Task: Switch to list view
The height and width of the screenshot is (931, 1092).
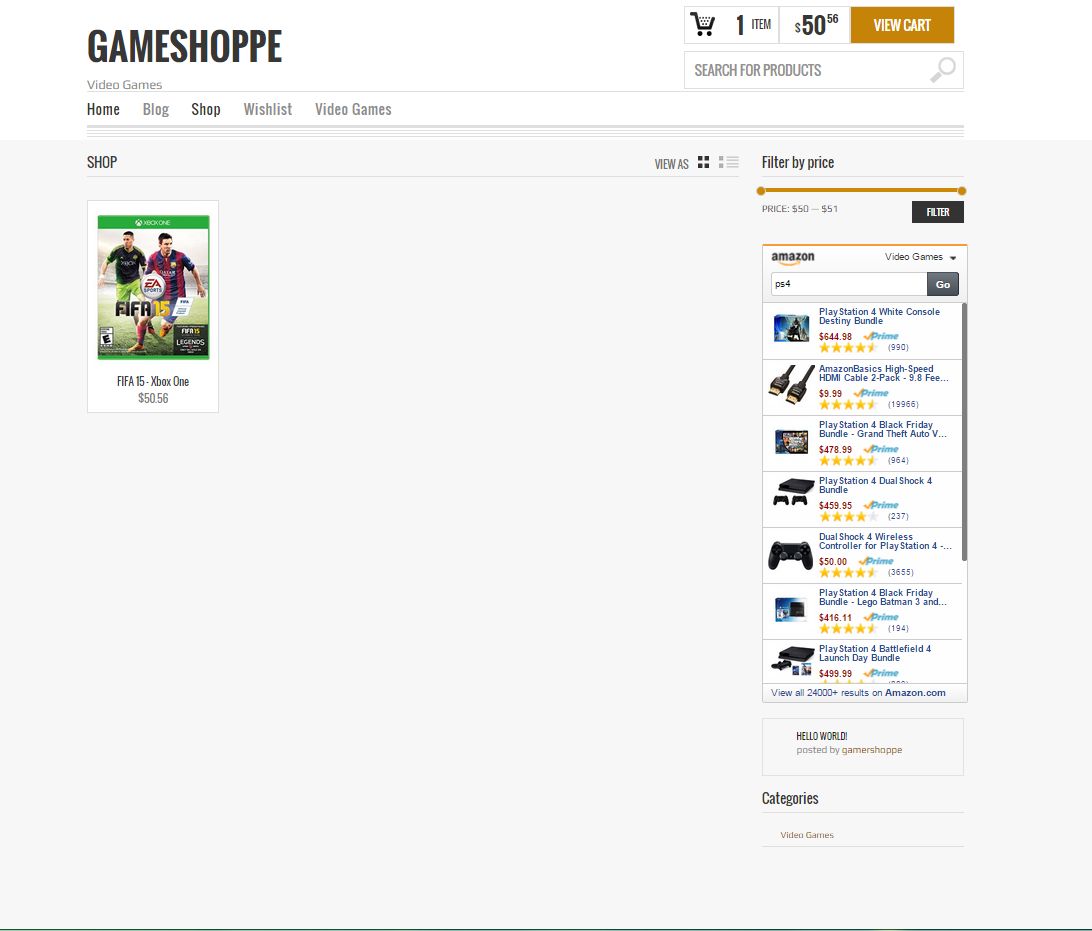Action: (x=728, y=162)
